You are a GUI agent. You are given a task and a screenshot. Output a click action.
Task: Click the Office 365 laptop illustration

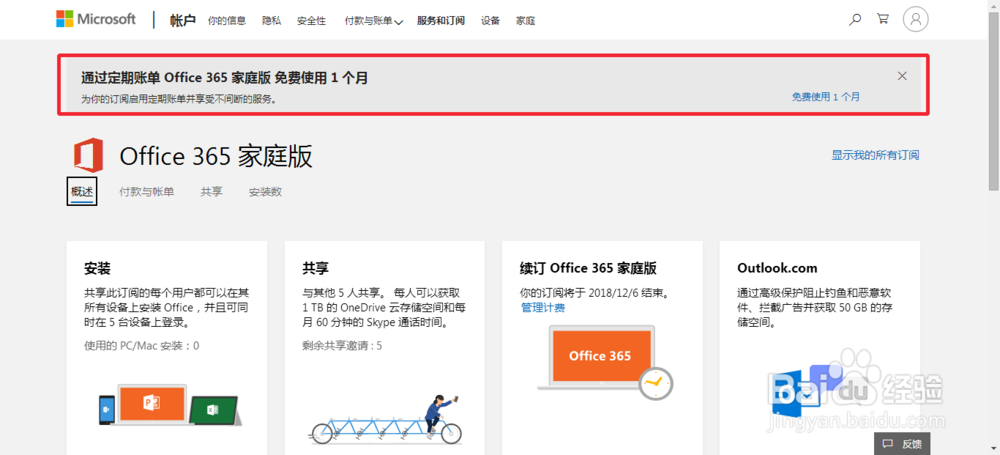605,362
